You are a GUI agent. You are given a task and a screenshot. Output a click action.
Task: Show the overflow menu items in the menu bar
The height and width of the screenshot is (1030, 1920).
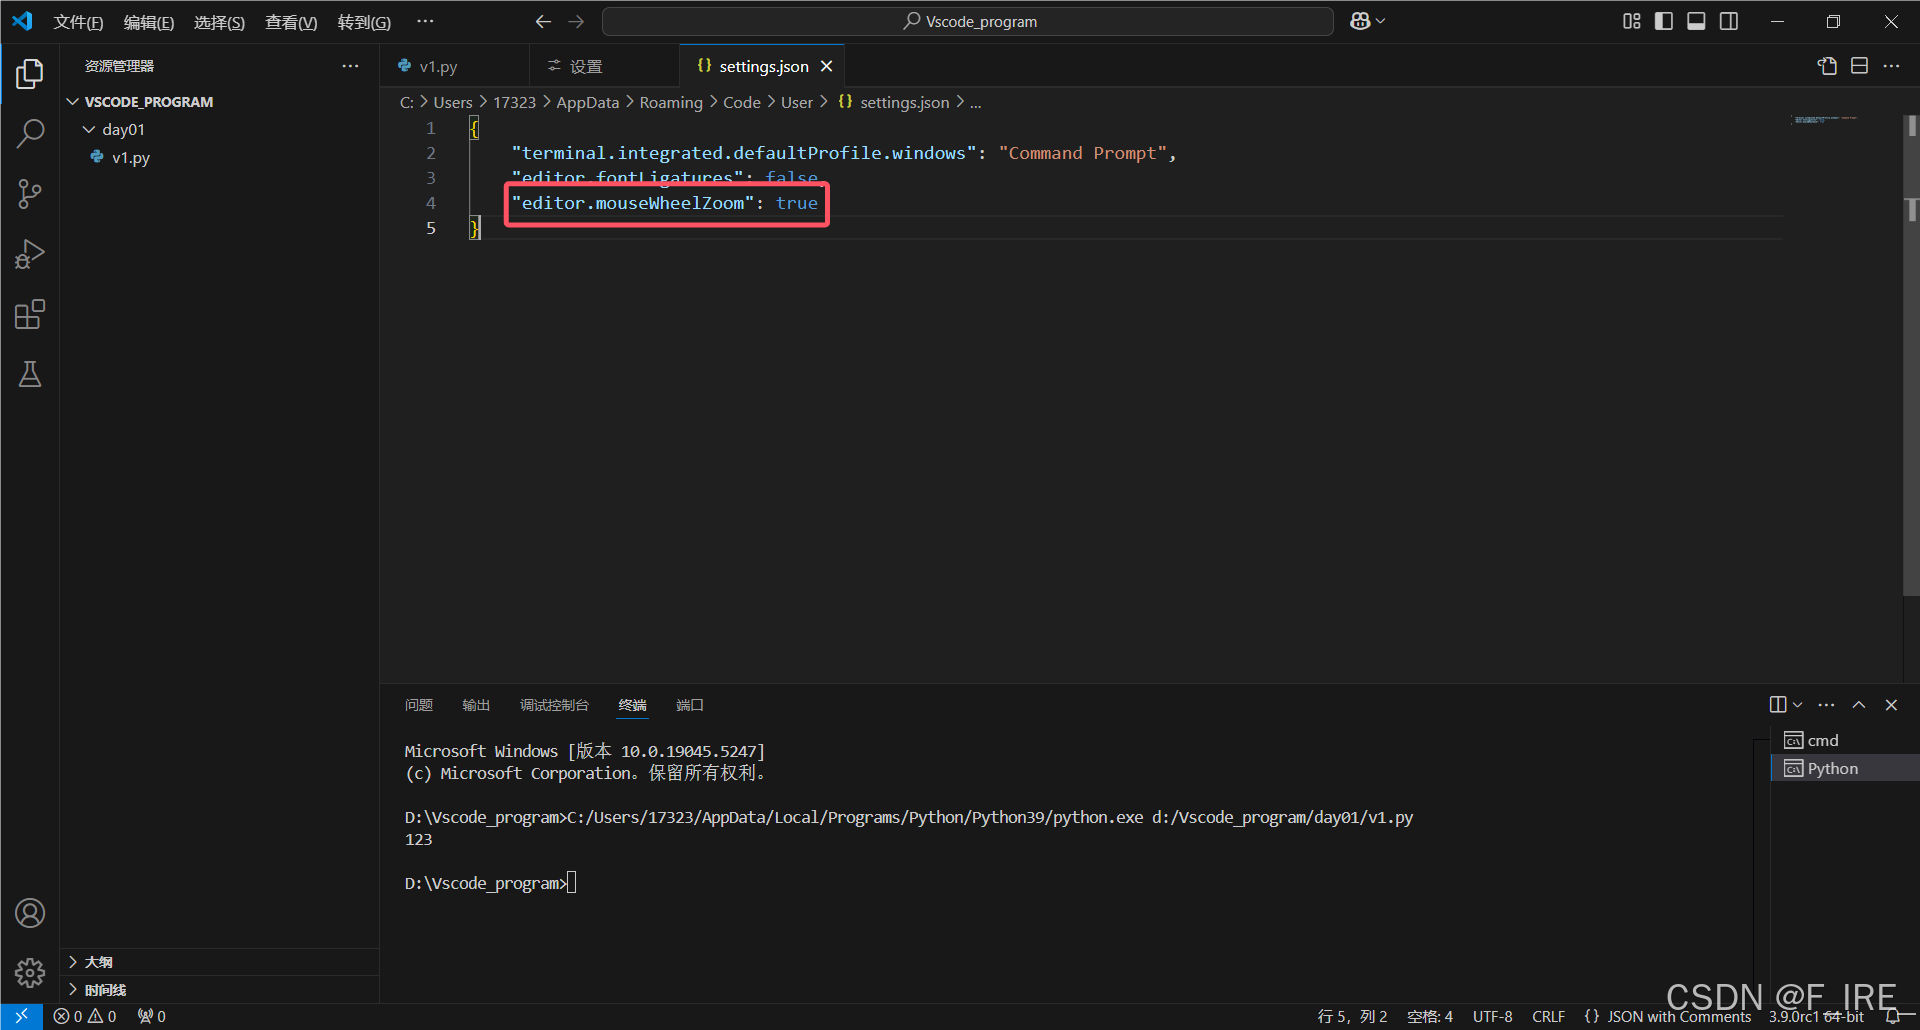click(x=425, y=21)
